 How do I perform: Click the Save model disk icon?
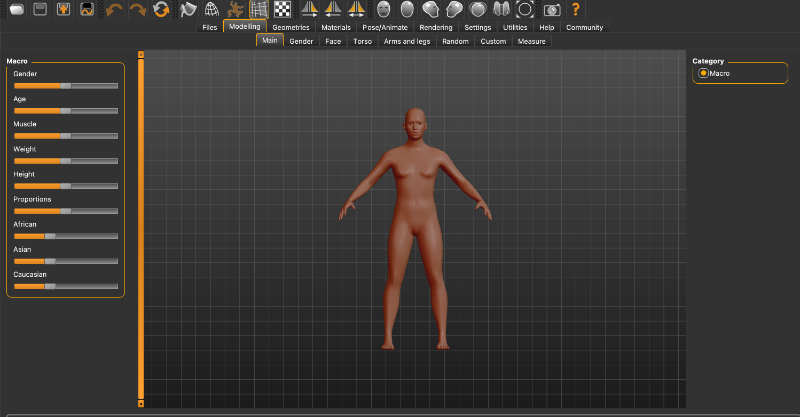(x=39, y=10)
